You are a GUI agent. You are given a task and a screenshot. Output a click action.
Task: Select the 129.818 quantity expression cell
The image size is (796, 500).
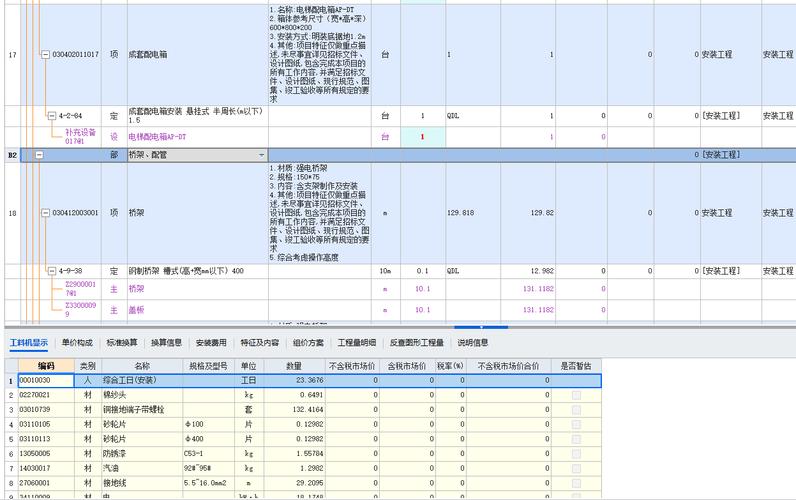473,213
